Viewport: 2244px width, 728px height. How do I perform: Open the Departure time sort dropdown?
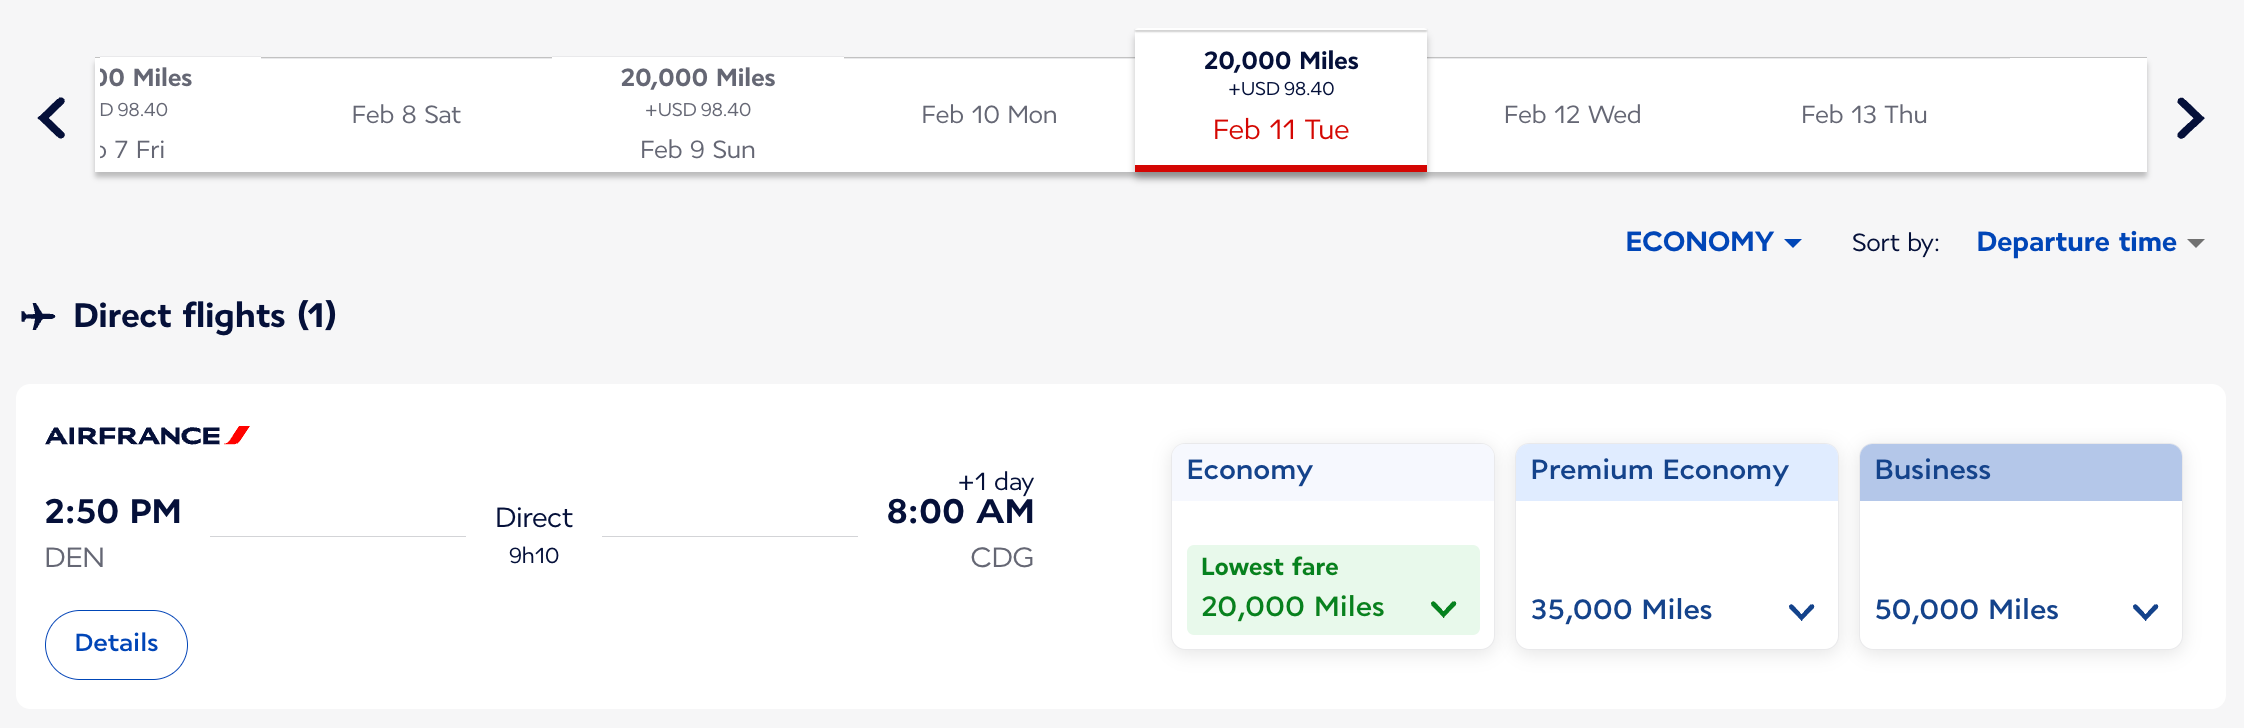click(x=2089, y=242)
